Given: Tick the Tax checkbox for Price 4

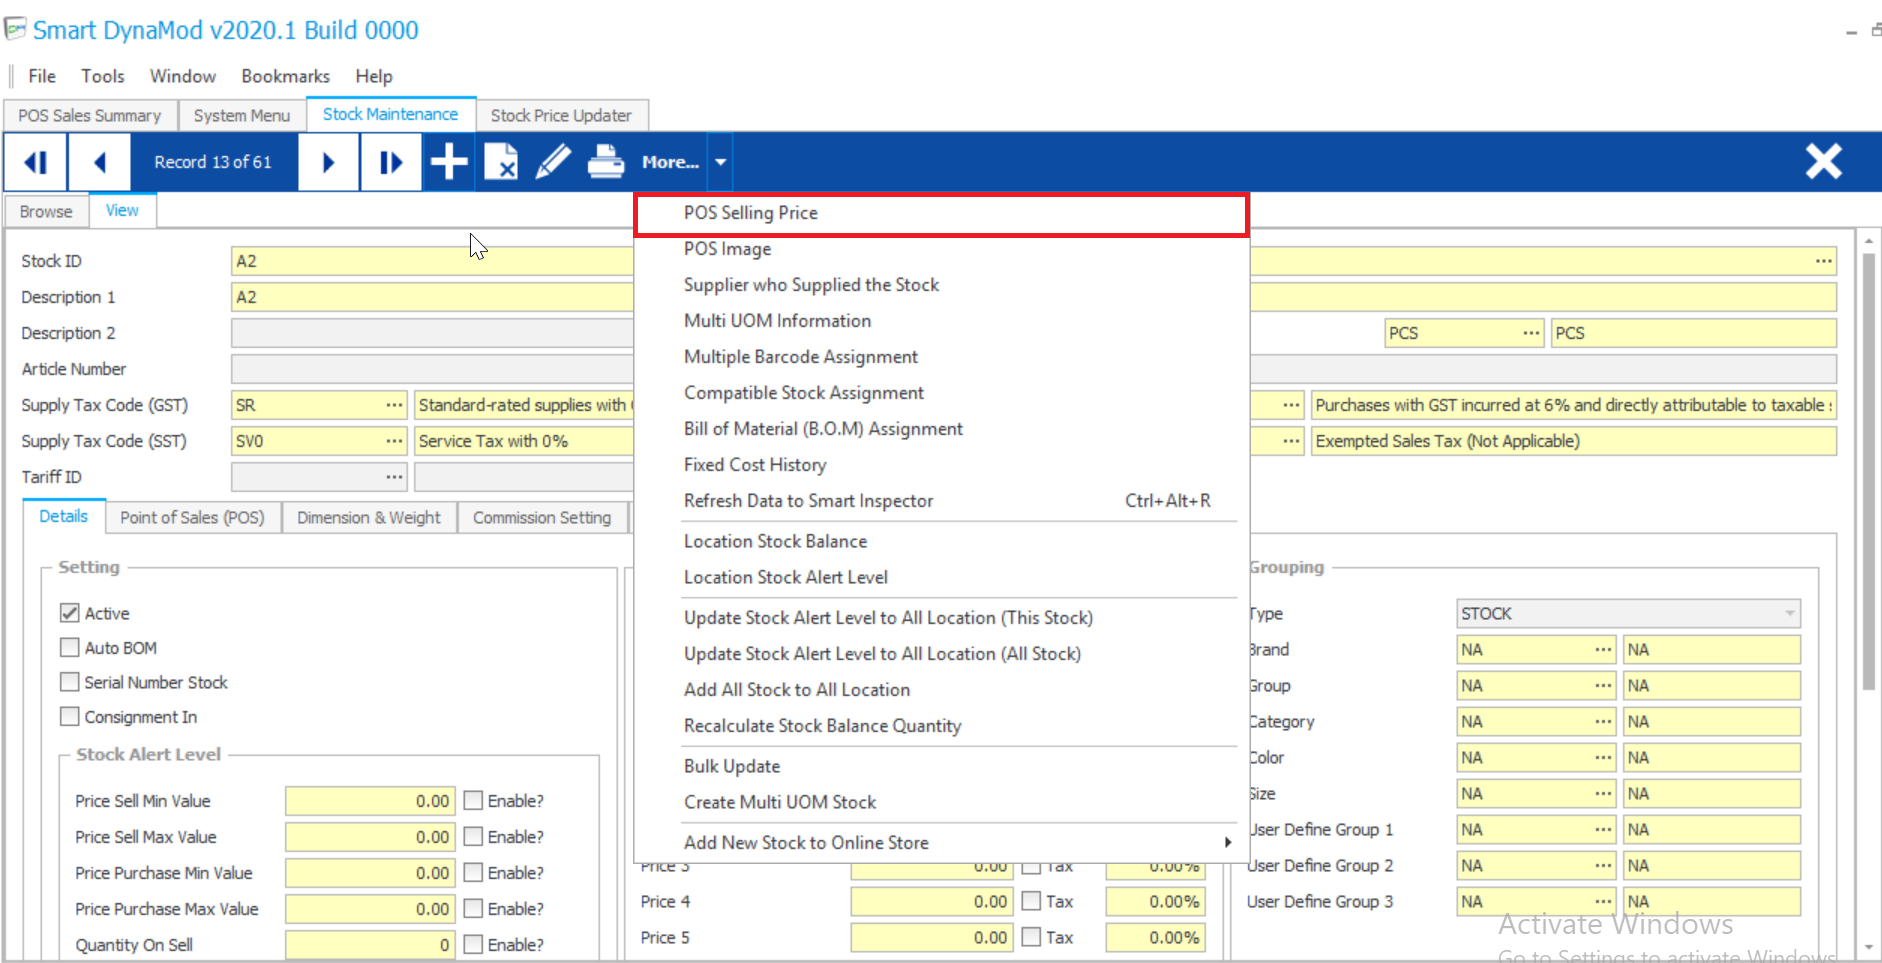Looking at the screenshot, I should 1031,901.
